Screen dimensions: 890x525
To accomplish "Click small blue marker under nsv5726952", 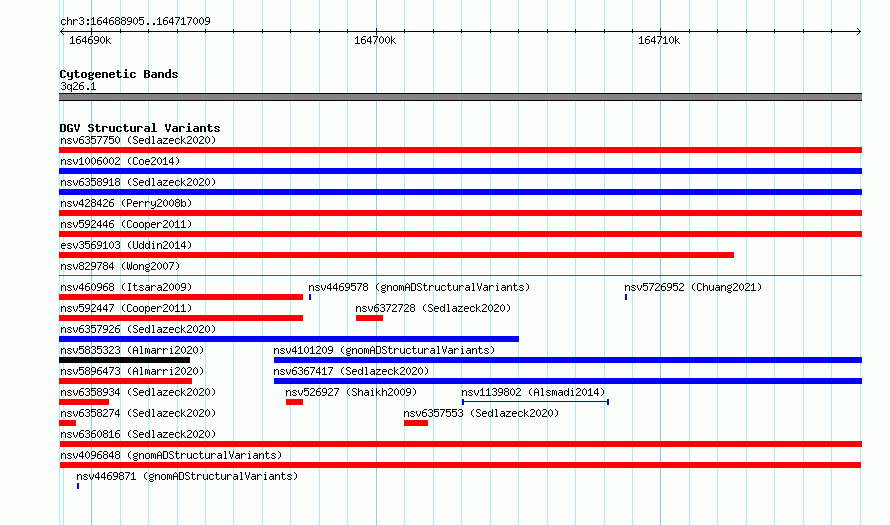I will coord(626,297).
